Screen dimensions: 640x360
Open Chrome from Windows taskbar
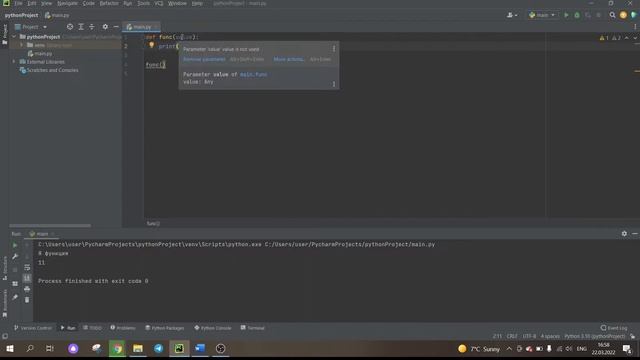(x=118, y=348)
